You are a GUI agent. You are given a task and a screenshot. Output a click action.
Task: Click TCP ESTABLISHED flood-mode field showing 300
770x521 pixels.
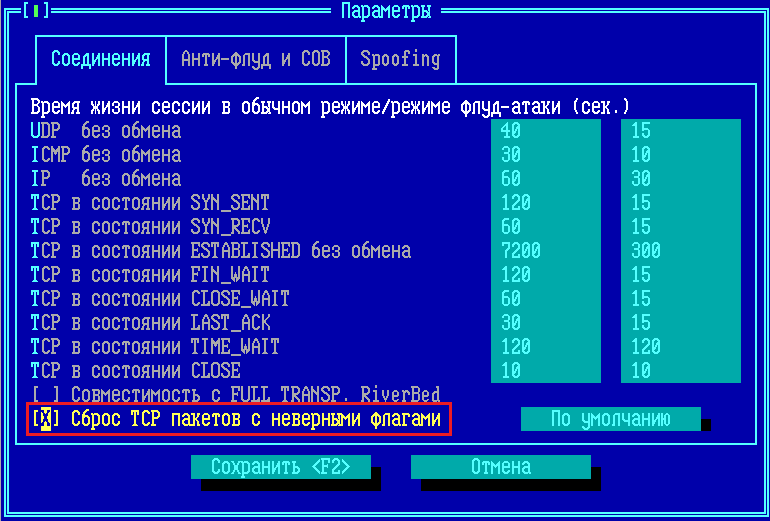pyautogui.click(x=680, y=251)
